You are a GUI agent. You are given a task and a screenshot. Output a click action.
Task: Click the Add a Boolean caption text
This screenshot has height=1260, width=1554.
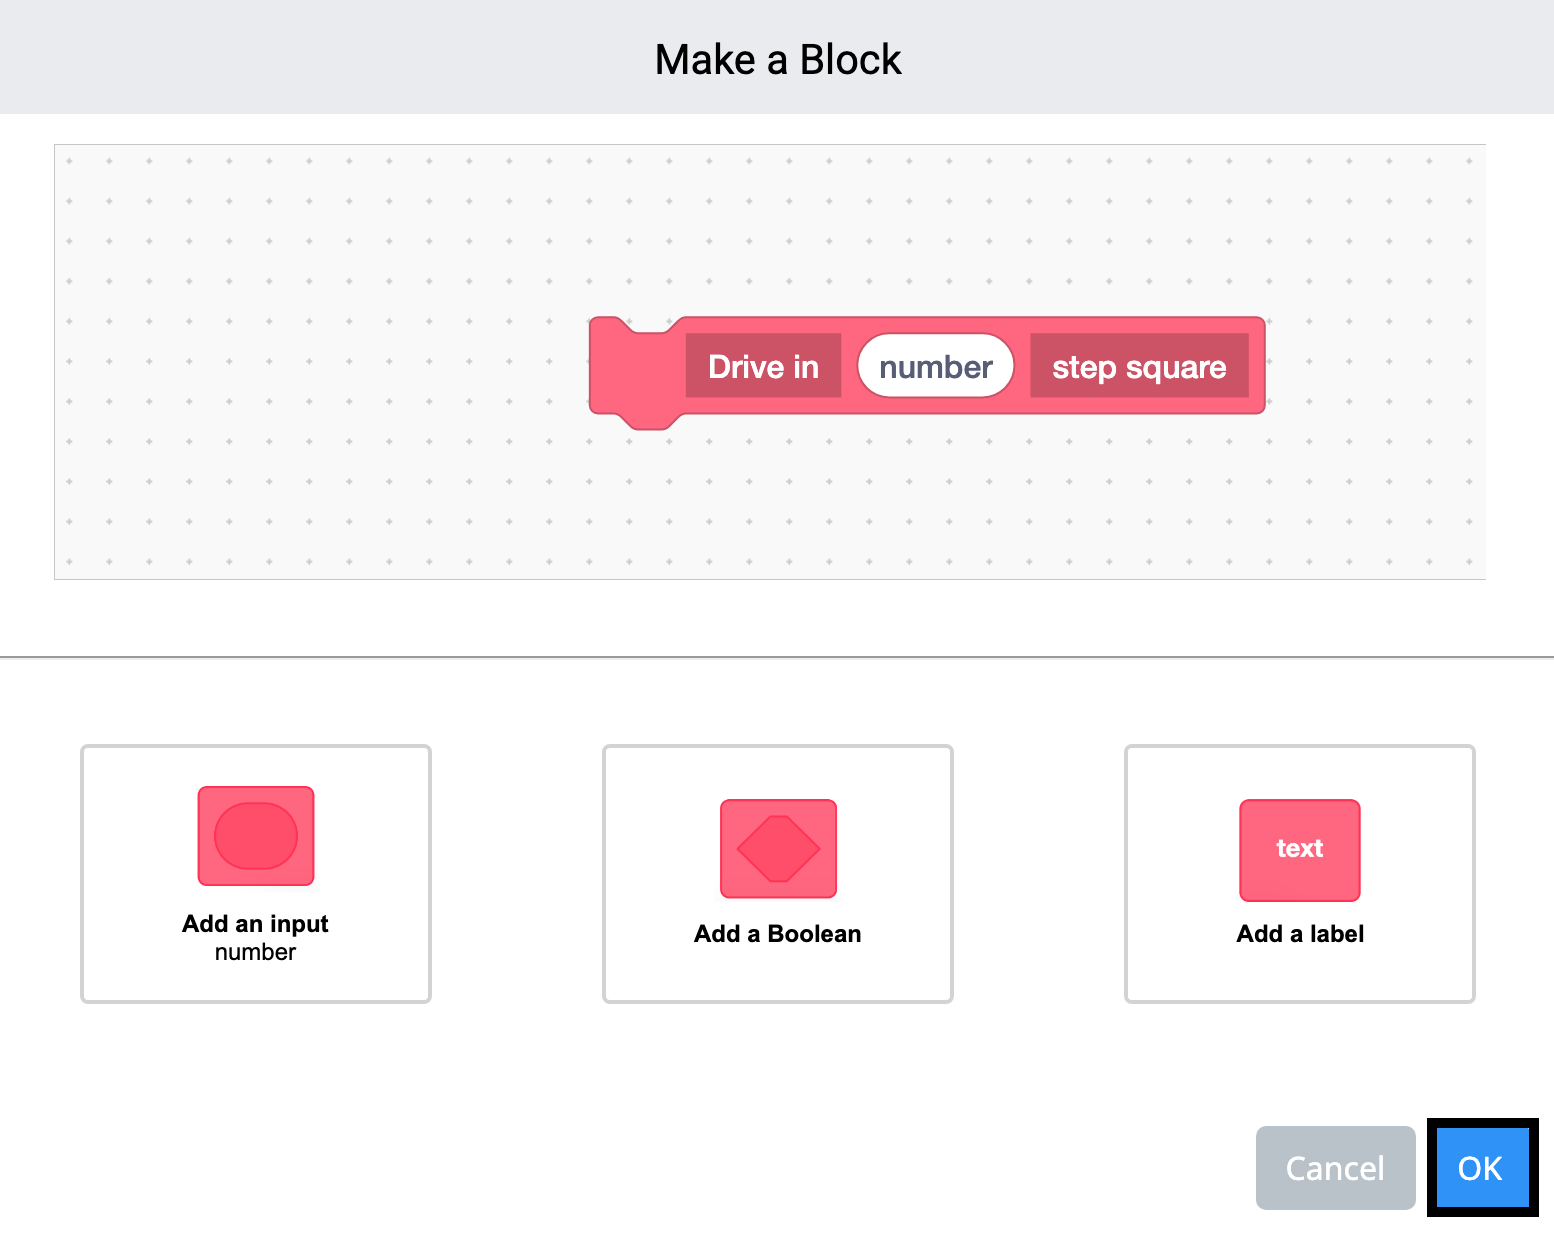(777, 933)
